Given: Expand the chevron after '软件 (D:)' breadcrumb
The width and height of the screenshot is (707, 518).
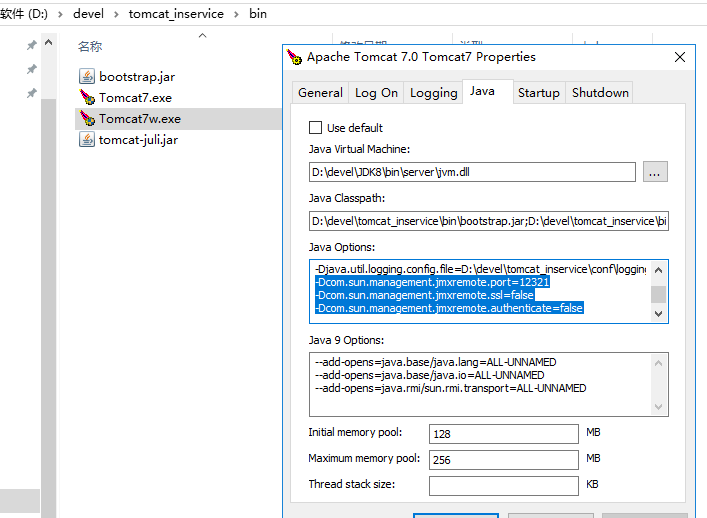Looking at the screenshot, I should coord(60,14).
